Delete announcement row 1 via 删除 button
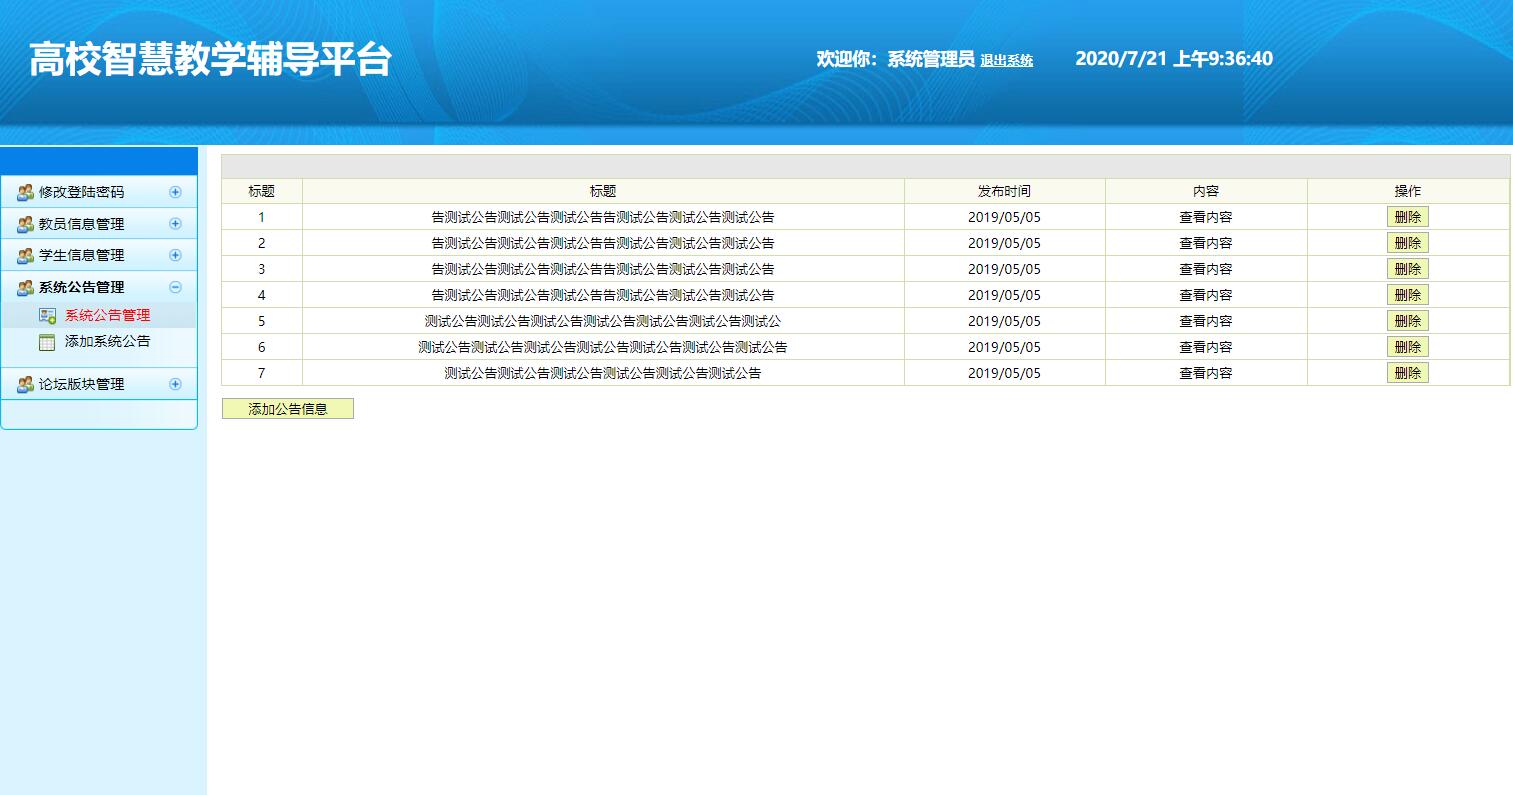 (x=1407, y=216)
